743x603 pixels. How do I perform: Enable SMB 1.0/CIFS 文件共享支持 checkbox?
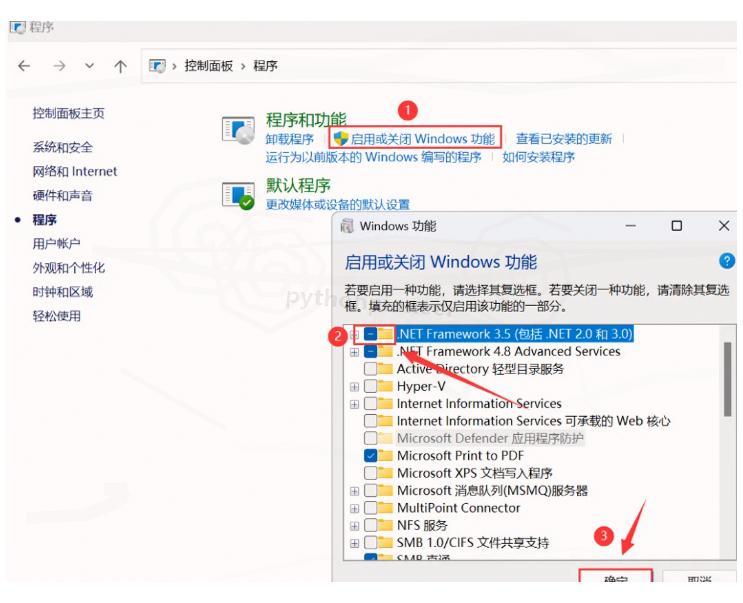(x=371, y=542)
